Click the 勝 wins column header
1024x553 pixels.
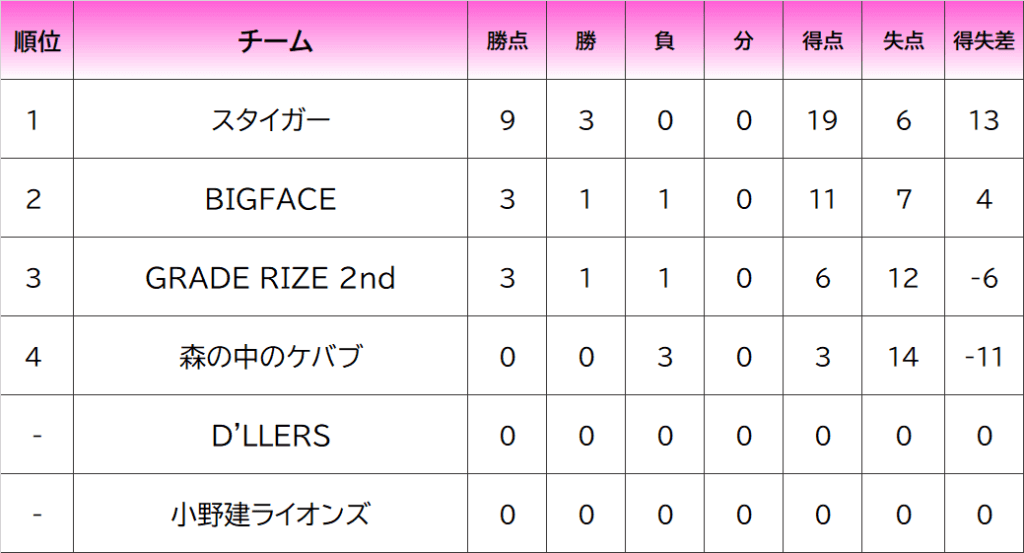[586, 40]
